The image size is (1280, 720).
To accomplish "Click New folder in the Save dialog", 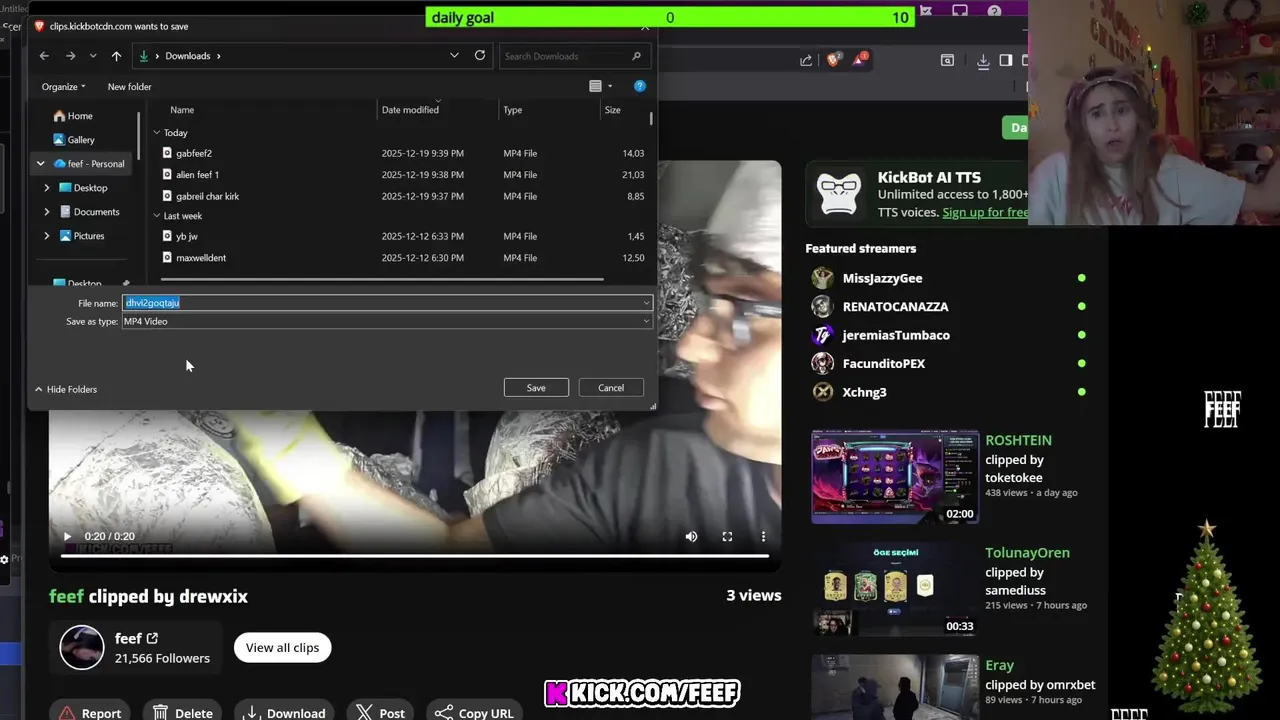I will point(130,87).
